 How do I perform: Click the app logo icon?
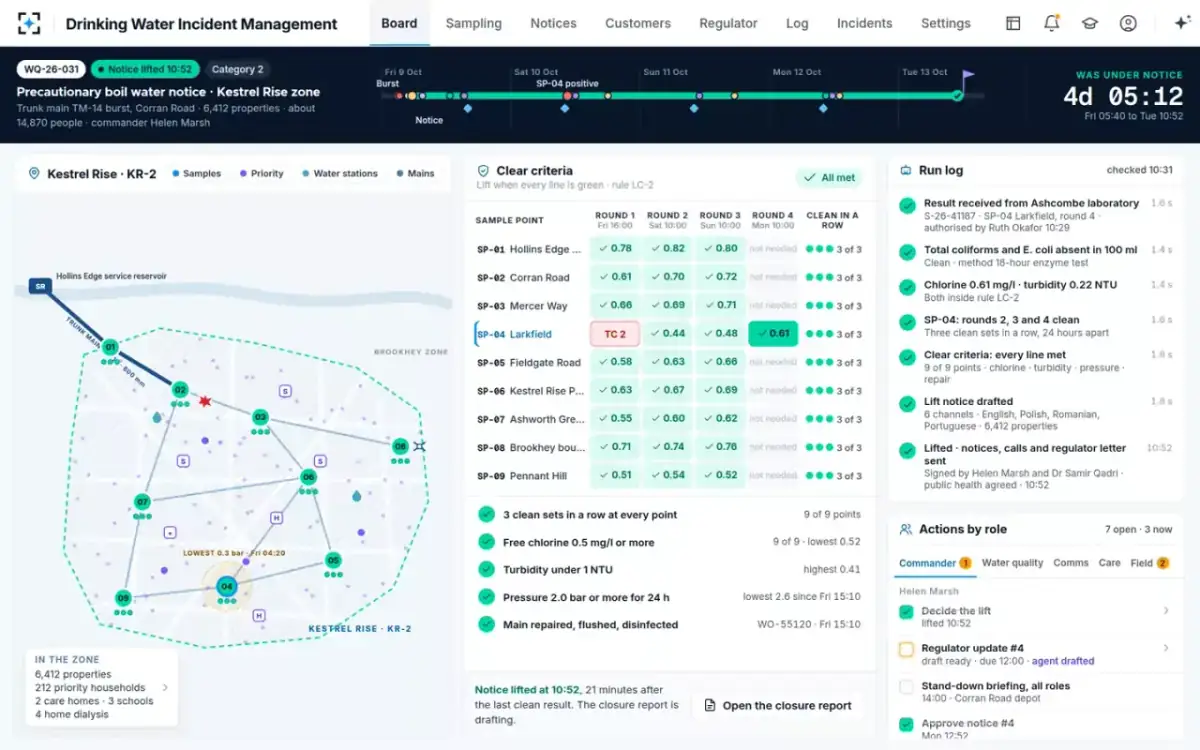click(x=30, y=23)
